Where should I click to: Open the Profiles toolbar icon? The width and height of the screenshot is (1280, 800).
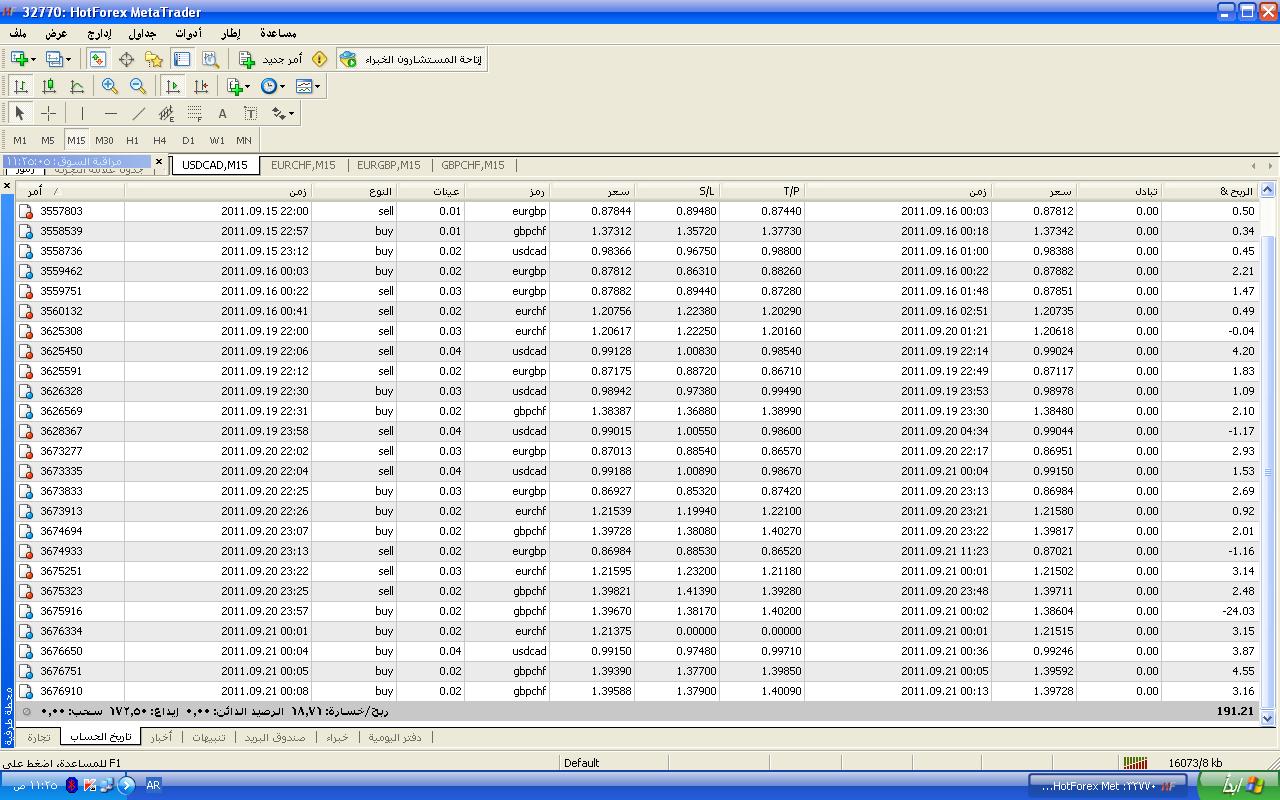(x=54, y=60)
